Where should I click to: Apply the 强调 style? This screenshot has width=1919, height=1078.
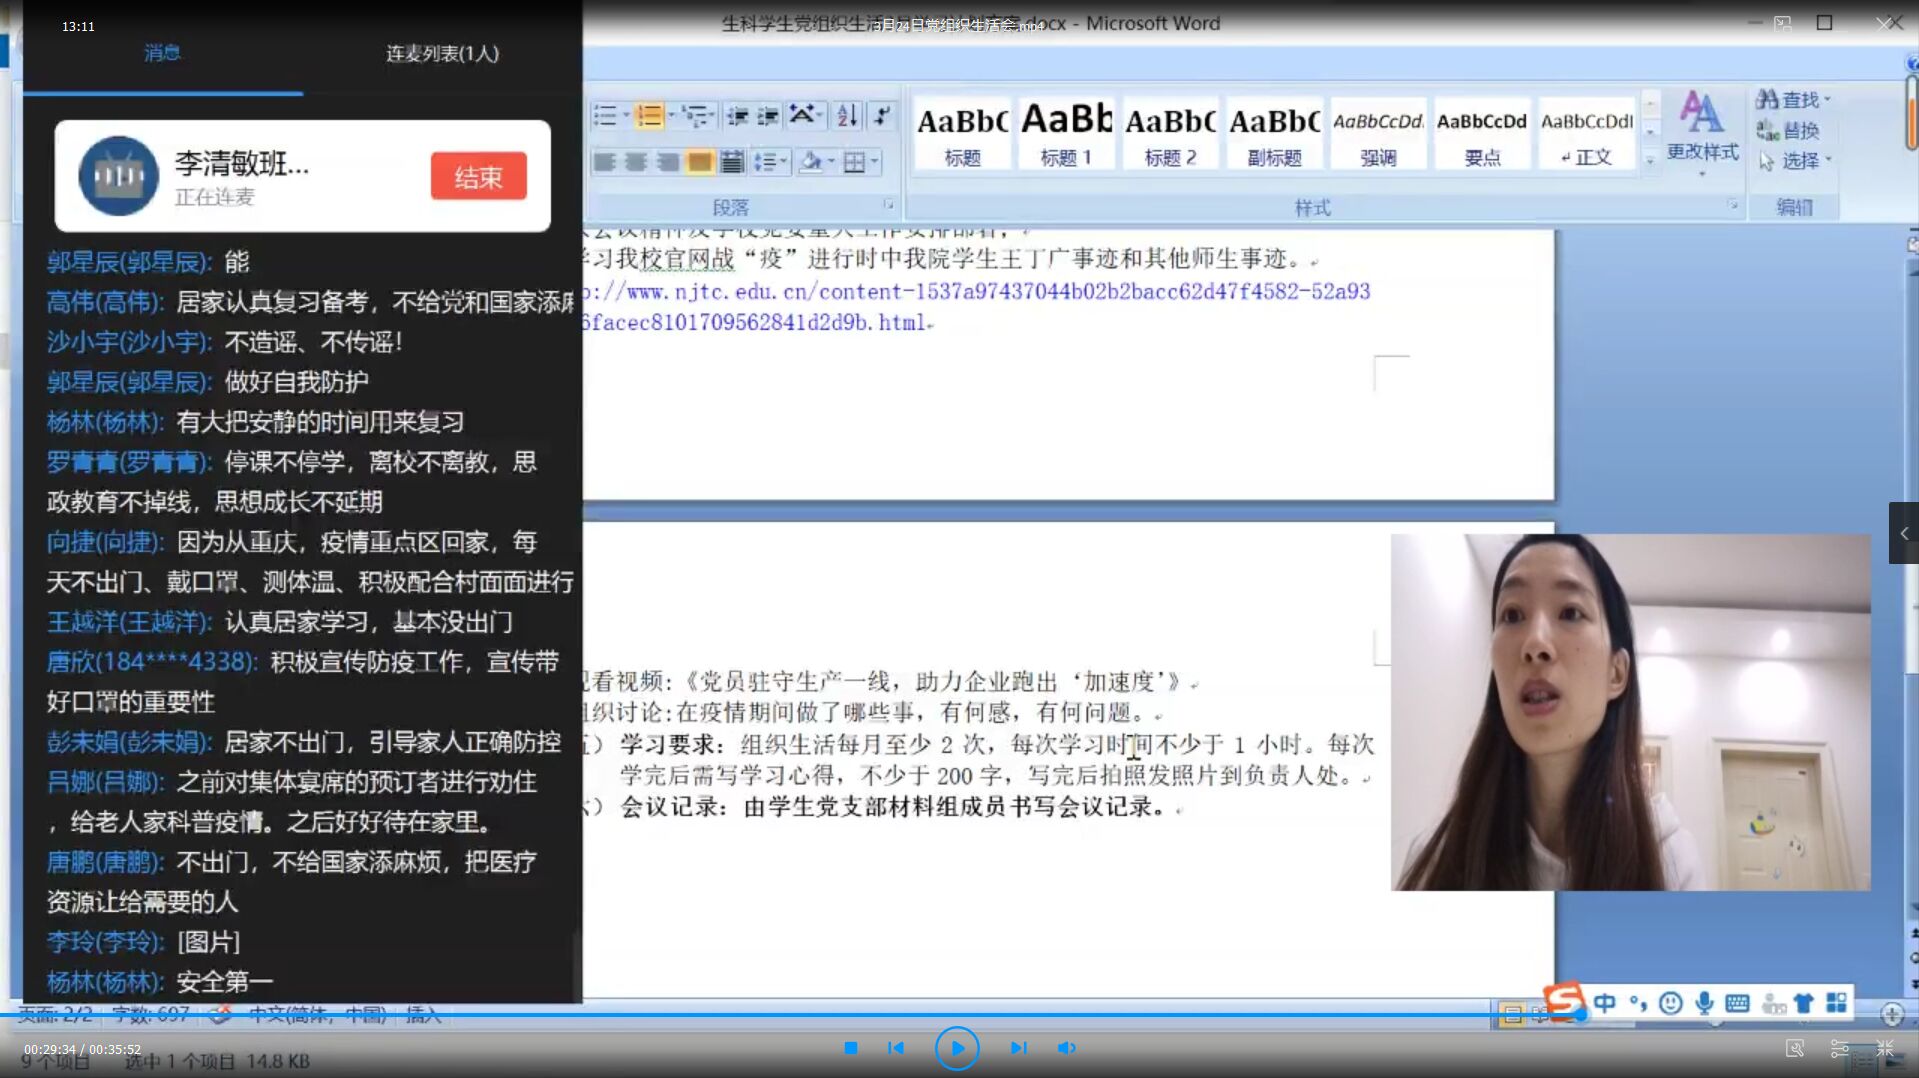1378,134
